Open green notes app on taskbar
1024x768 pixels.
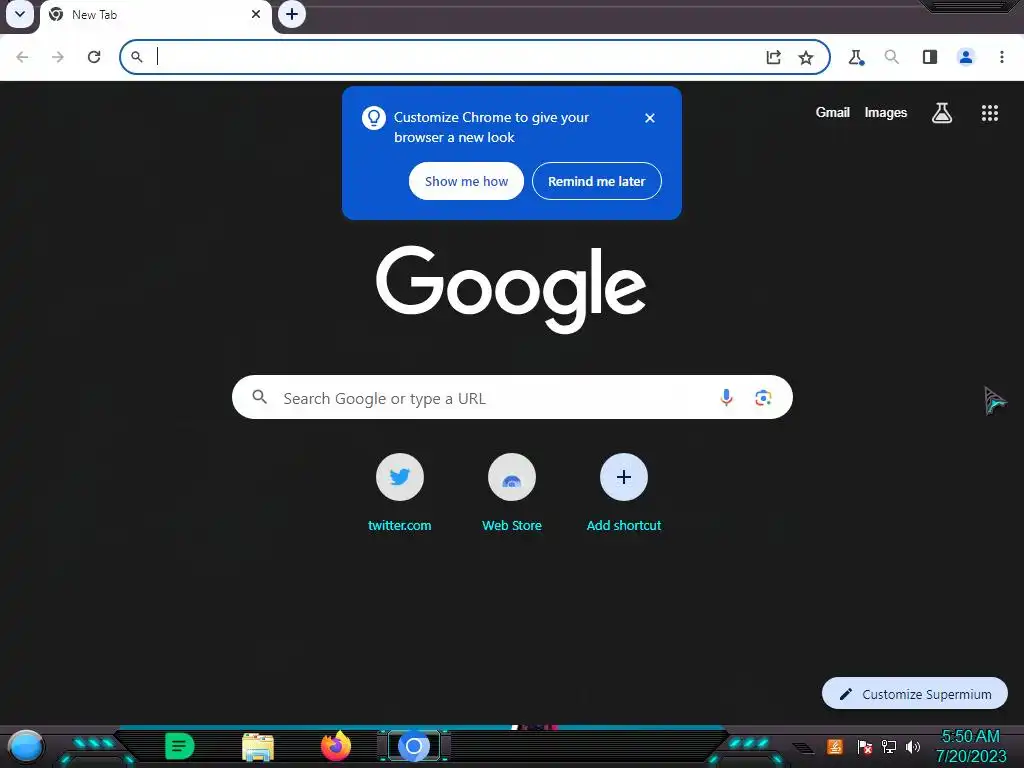pyautogui.click(x=180, y=746)
